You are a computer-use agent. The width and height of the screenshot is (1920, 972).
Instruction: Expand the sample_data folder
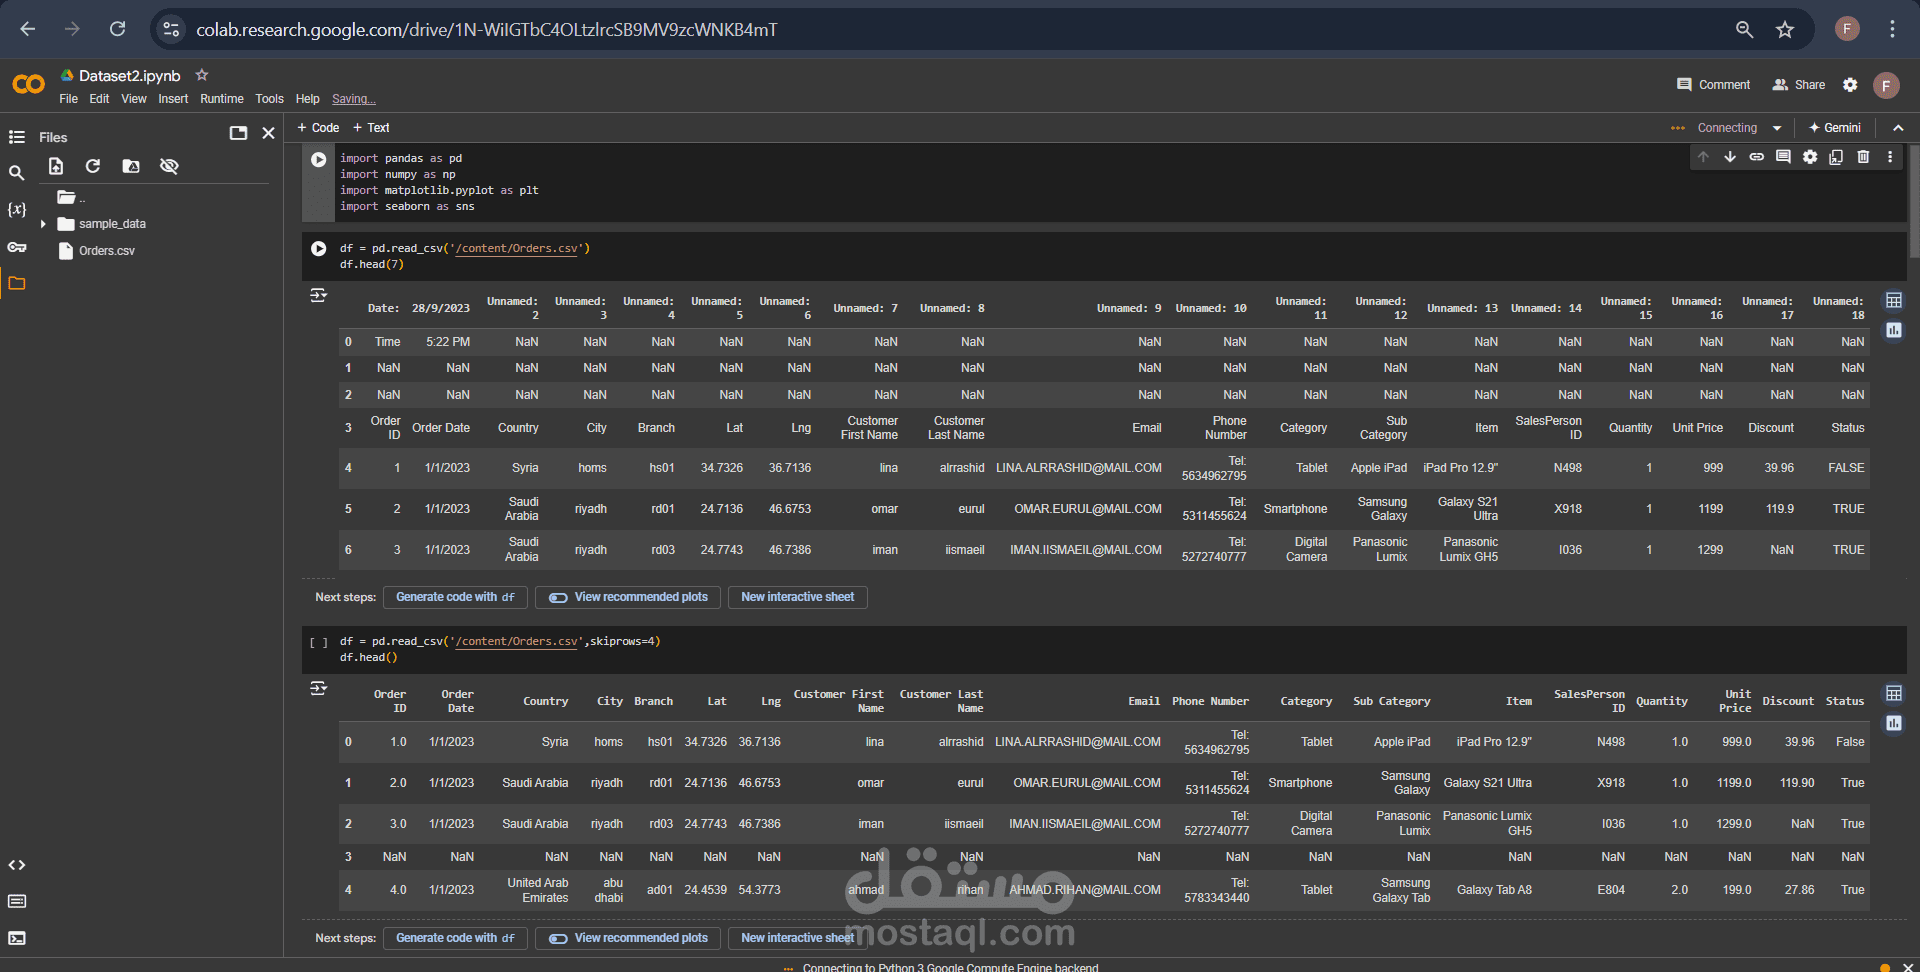click(x=43, y=224)
